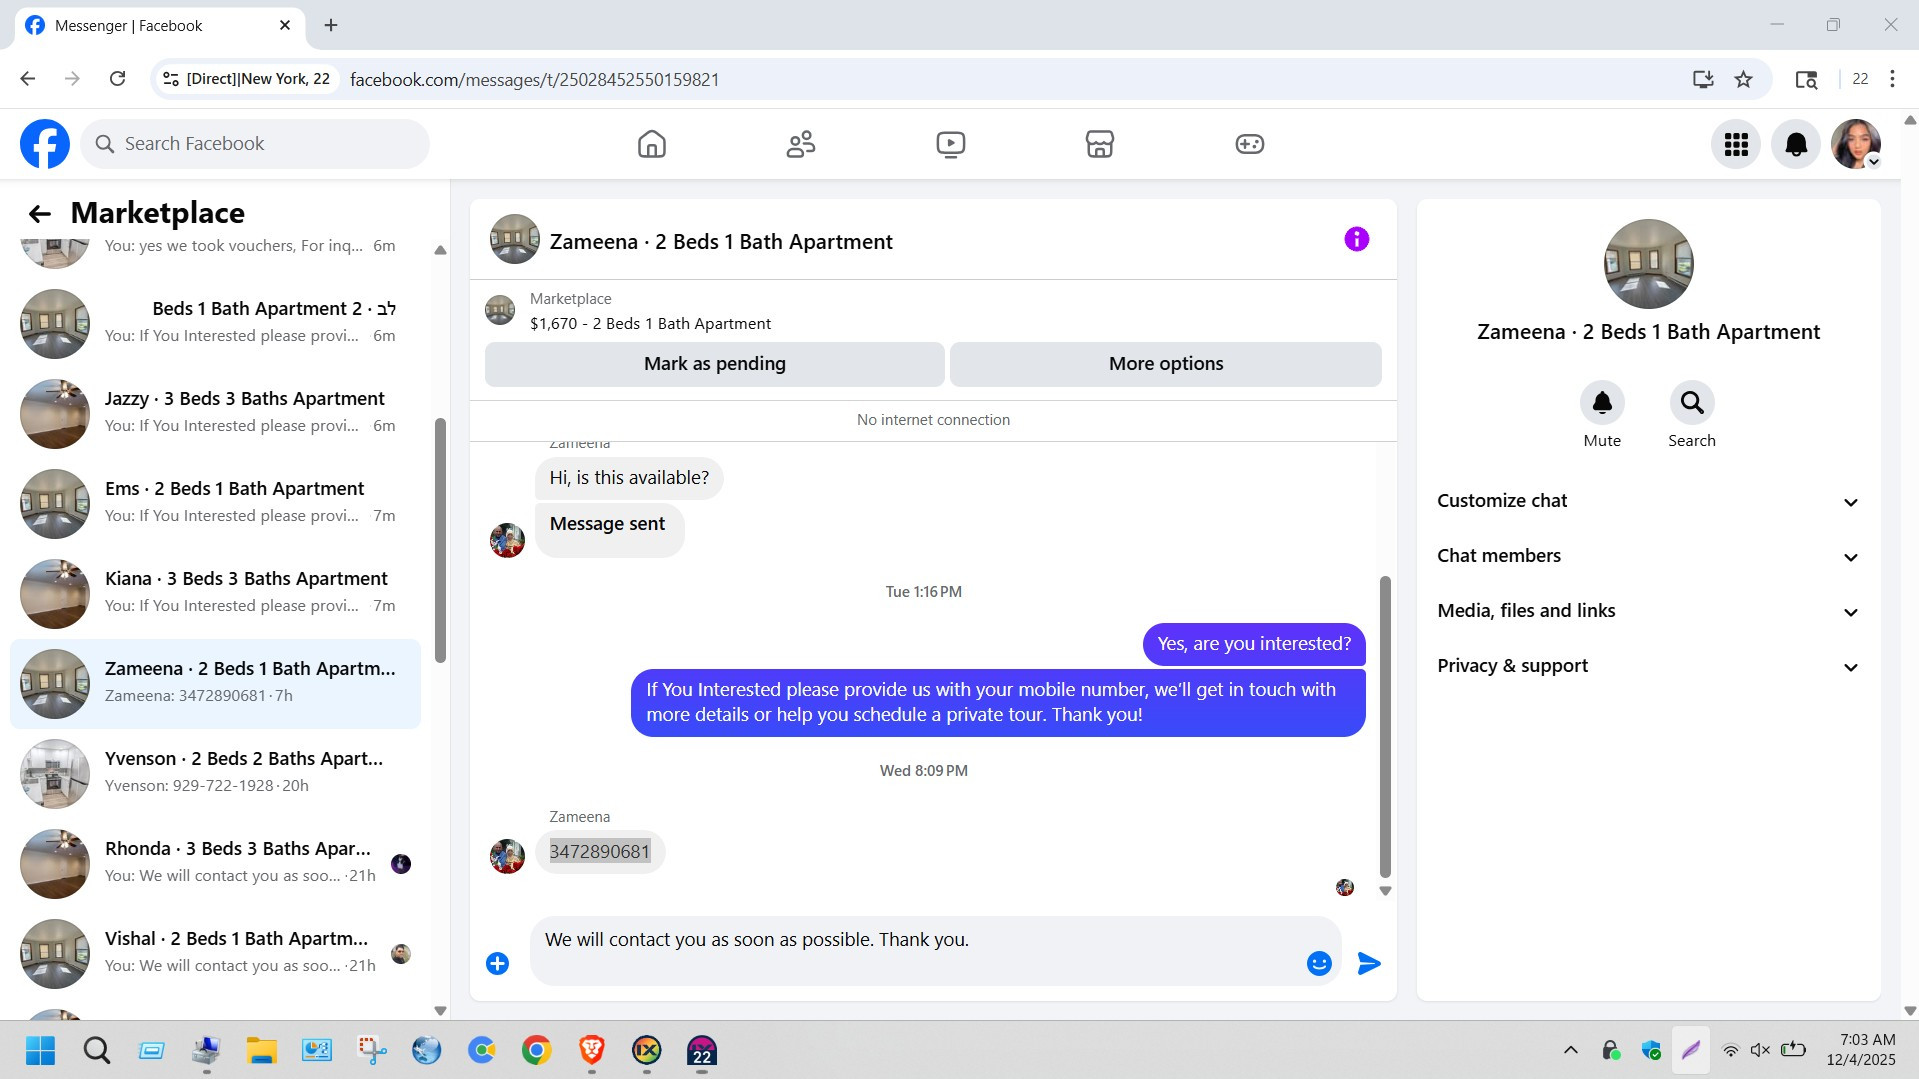
Task: Open a new browser tab
Action: [x=331, y=26]
